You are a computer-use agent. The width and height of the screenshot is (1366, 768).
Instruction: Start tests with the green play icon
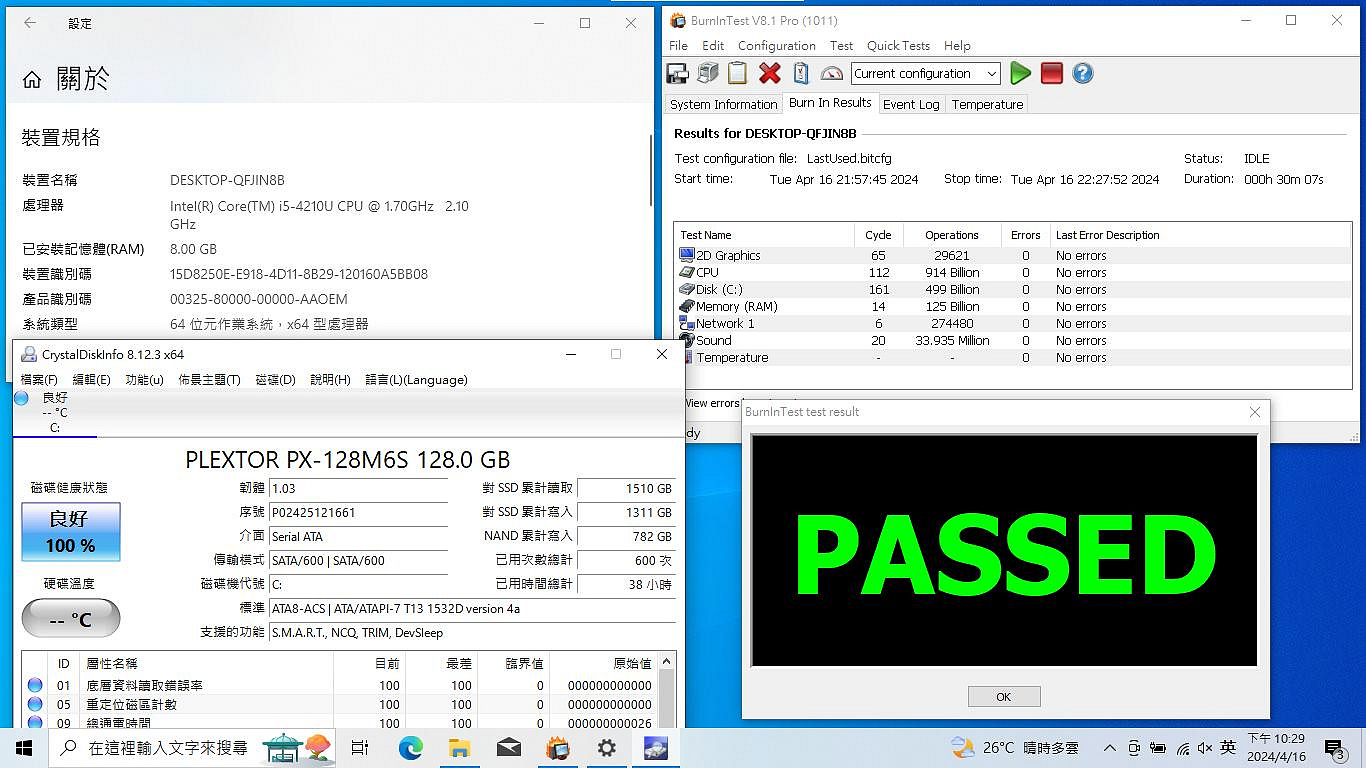[x=1020, y=73]
